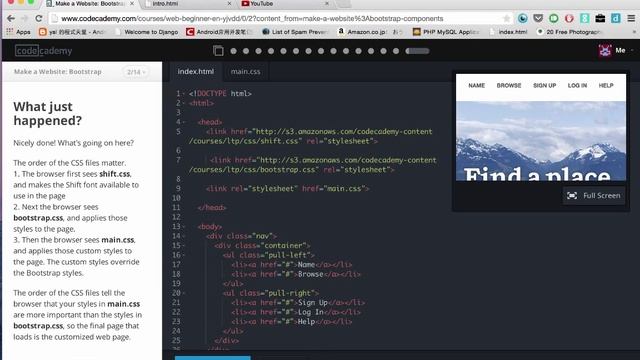Click the 'Make a Website: Bootstrap' course title
Viewport: 640px width, 360px height.
coord(58,71)
